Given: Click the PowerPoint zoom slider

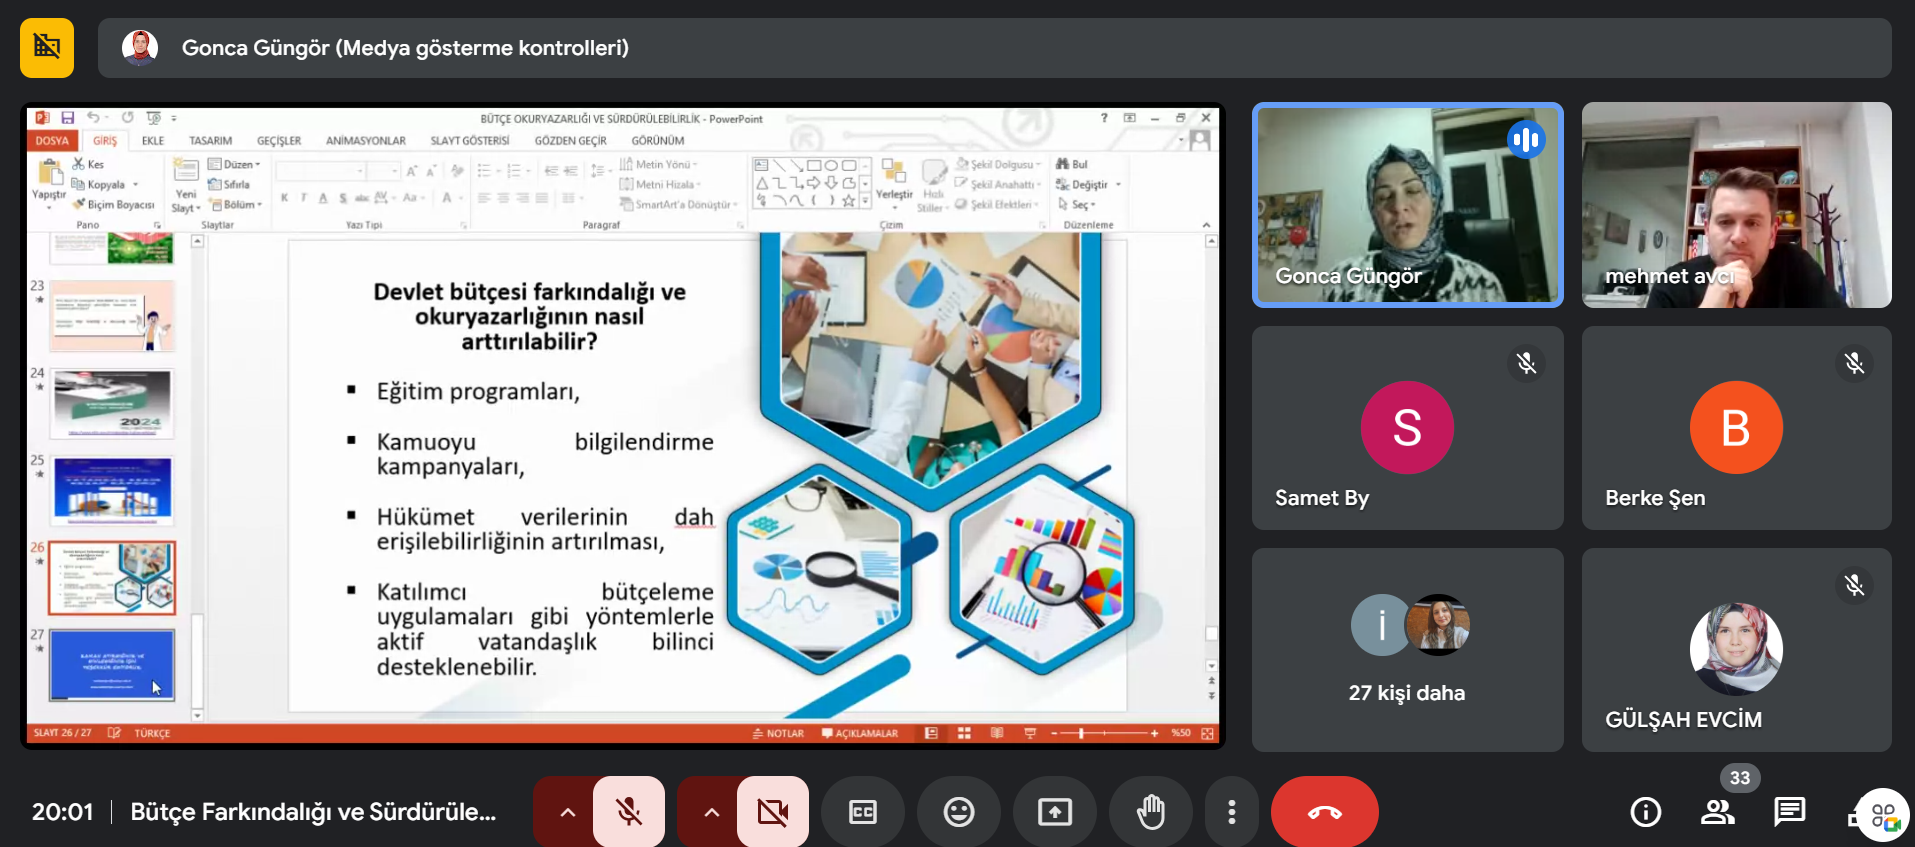Looking at the screenshot, I should [1104, 733].
